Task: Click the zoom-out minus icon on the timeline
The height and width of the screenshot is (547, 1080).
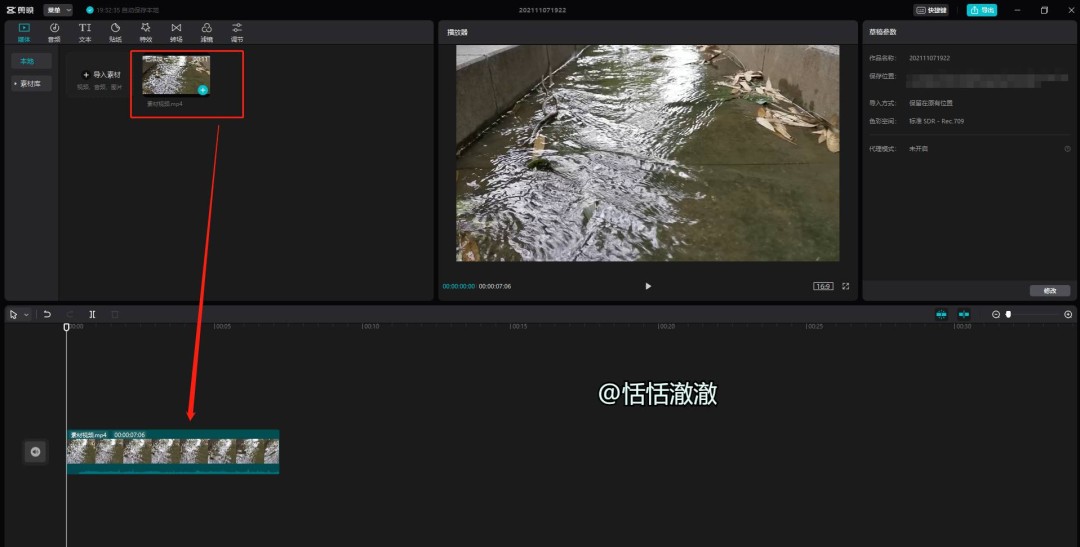Action: click(995, 314)
